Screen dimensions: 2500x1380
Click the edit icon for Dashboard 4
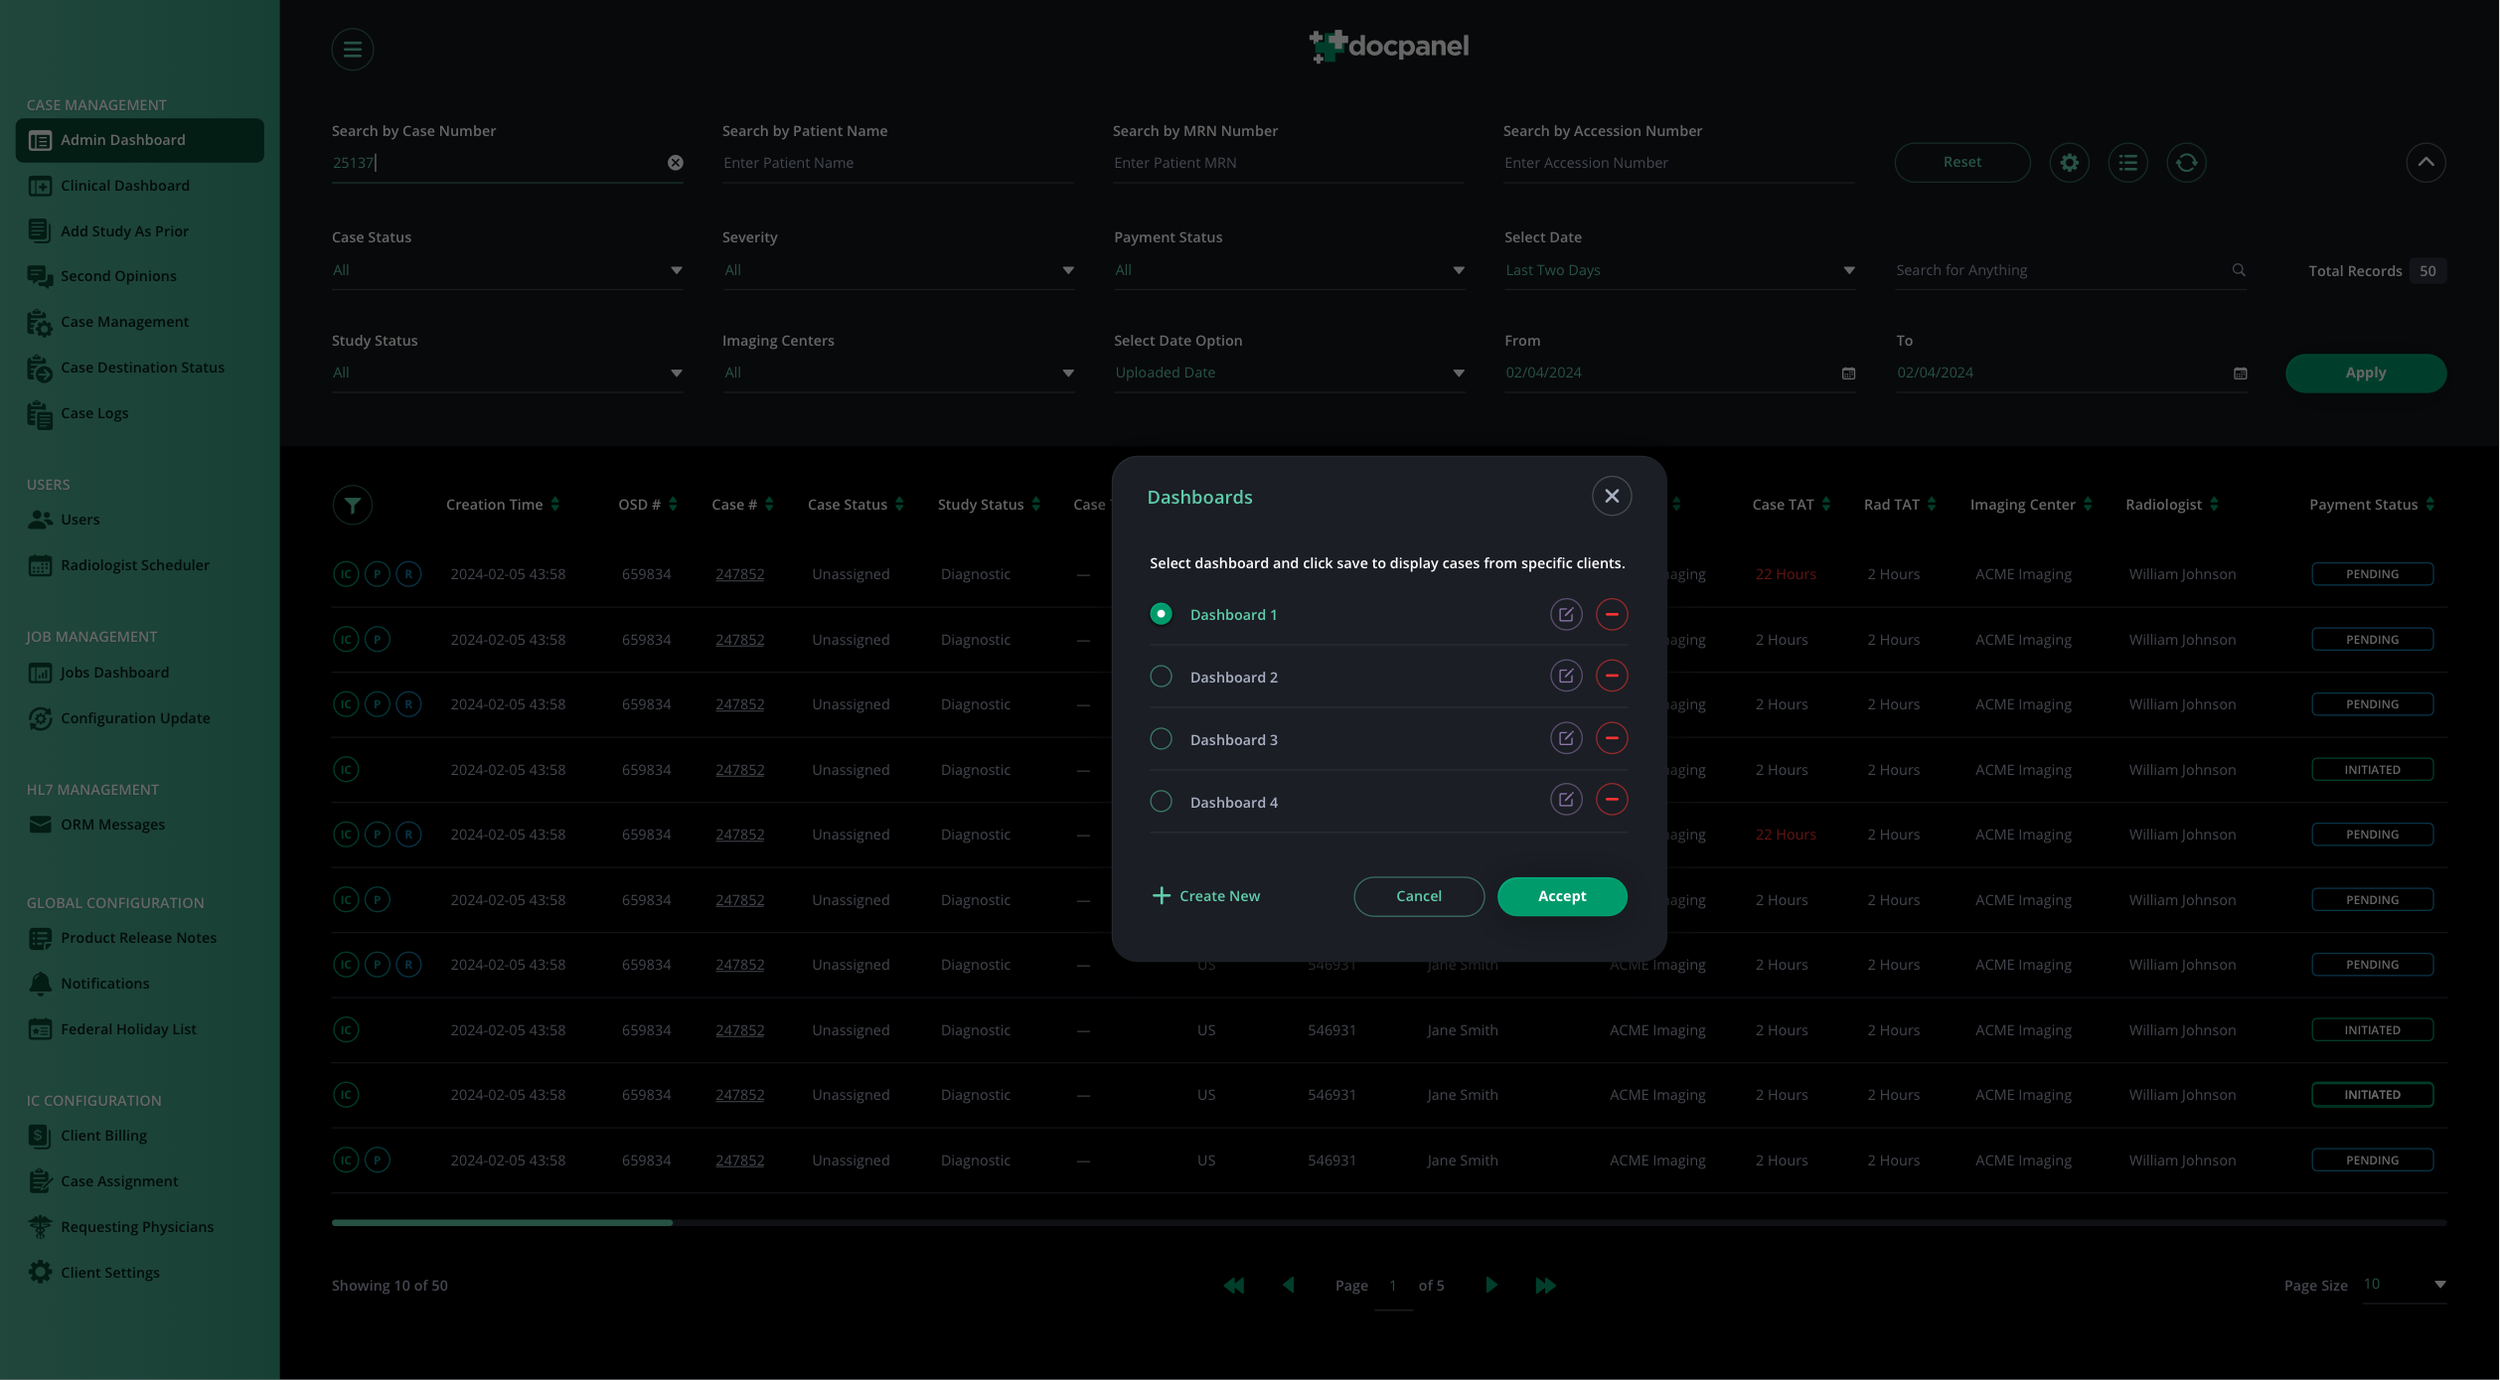pos(1566,800)
